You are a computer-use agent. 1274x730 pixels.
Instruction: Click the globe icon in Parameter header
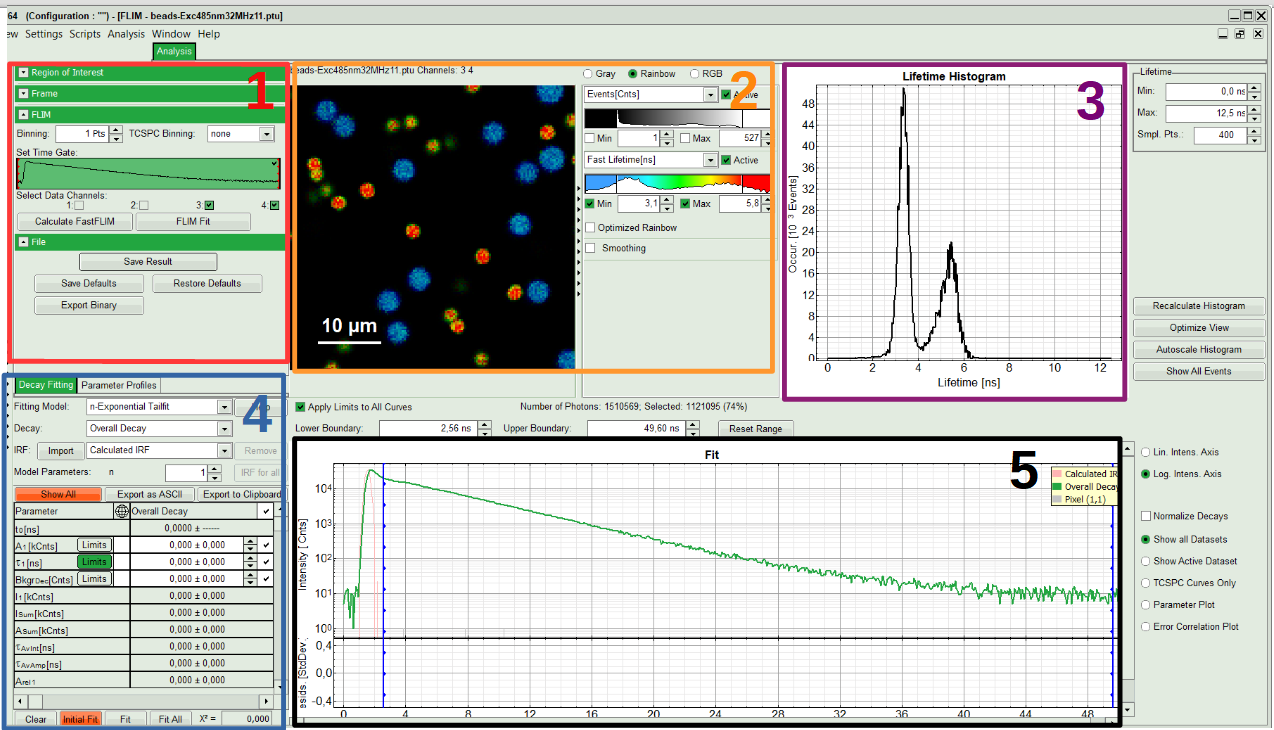click(x=122, y=511)
